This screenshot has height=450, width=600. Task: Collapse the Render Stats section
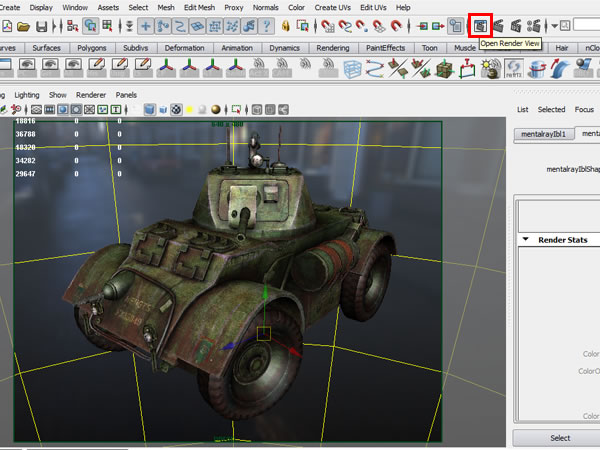[526, 240]
